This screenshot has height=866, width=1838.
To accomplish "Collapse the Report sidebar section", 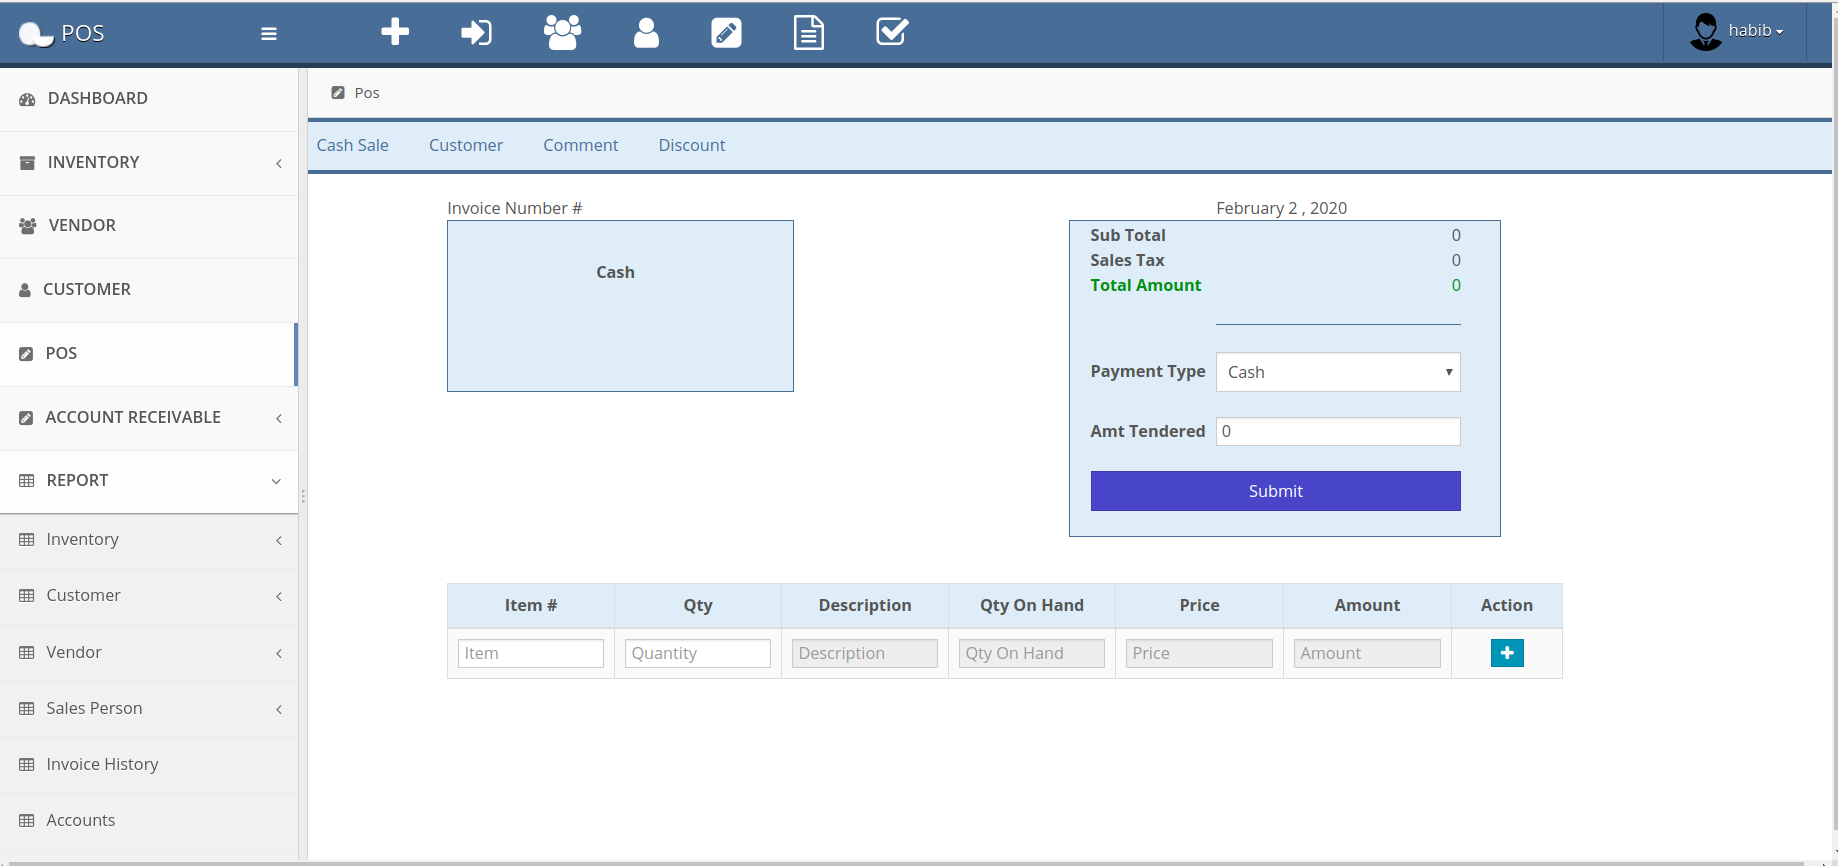I will coord(150,481).
